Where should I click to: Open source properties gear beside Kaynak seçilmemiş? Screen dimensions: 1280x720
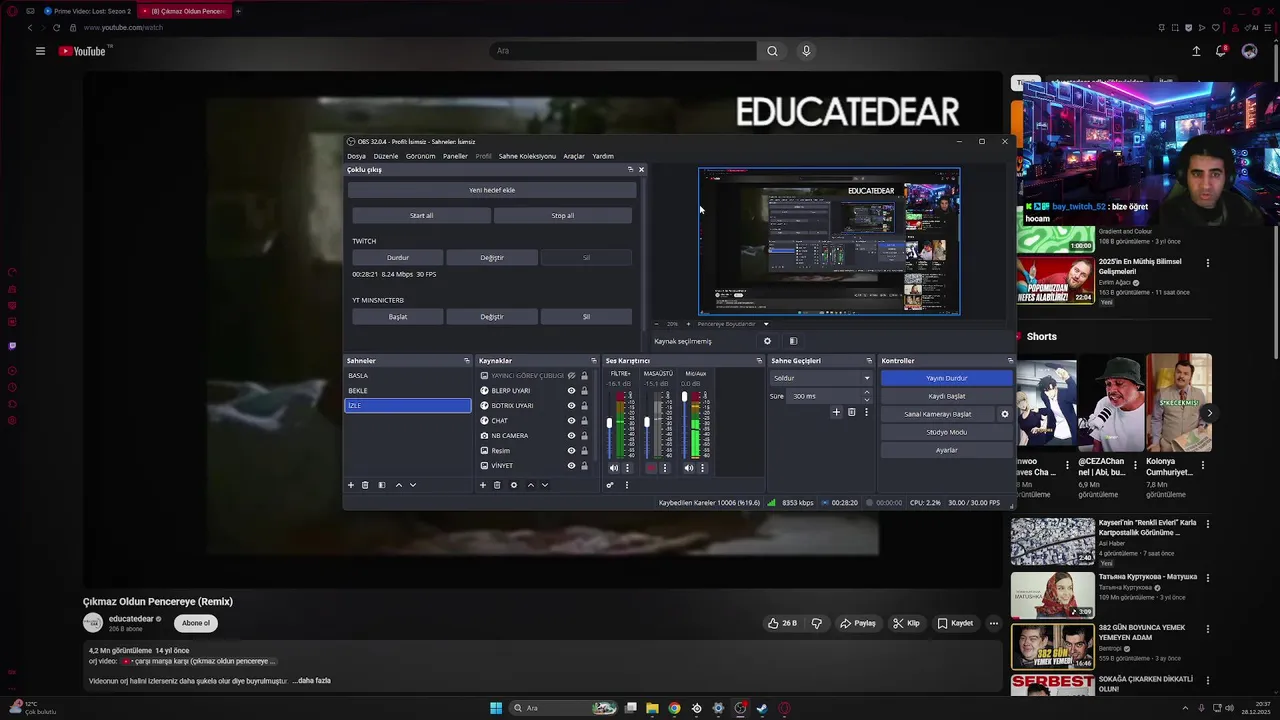768,341
